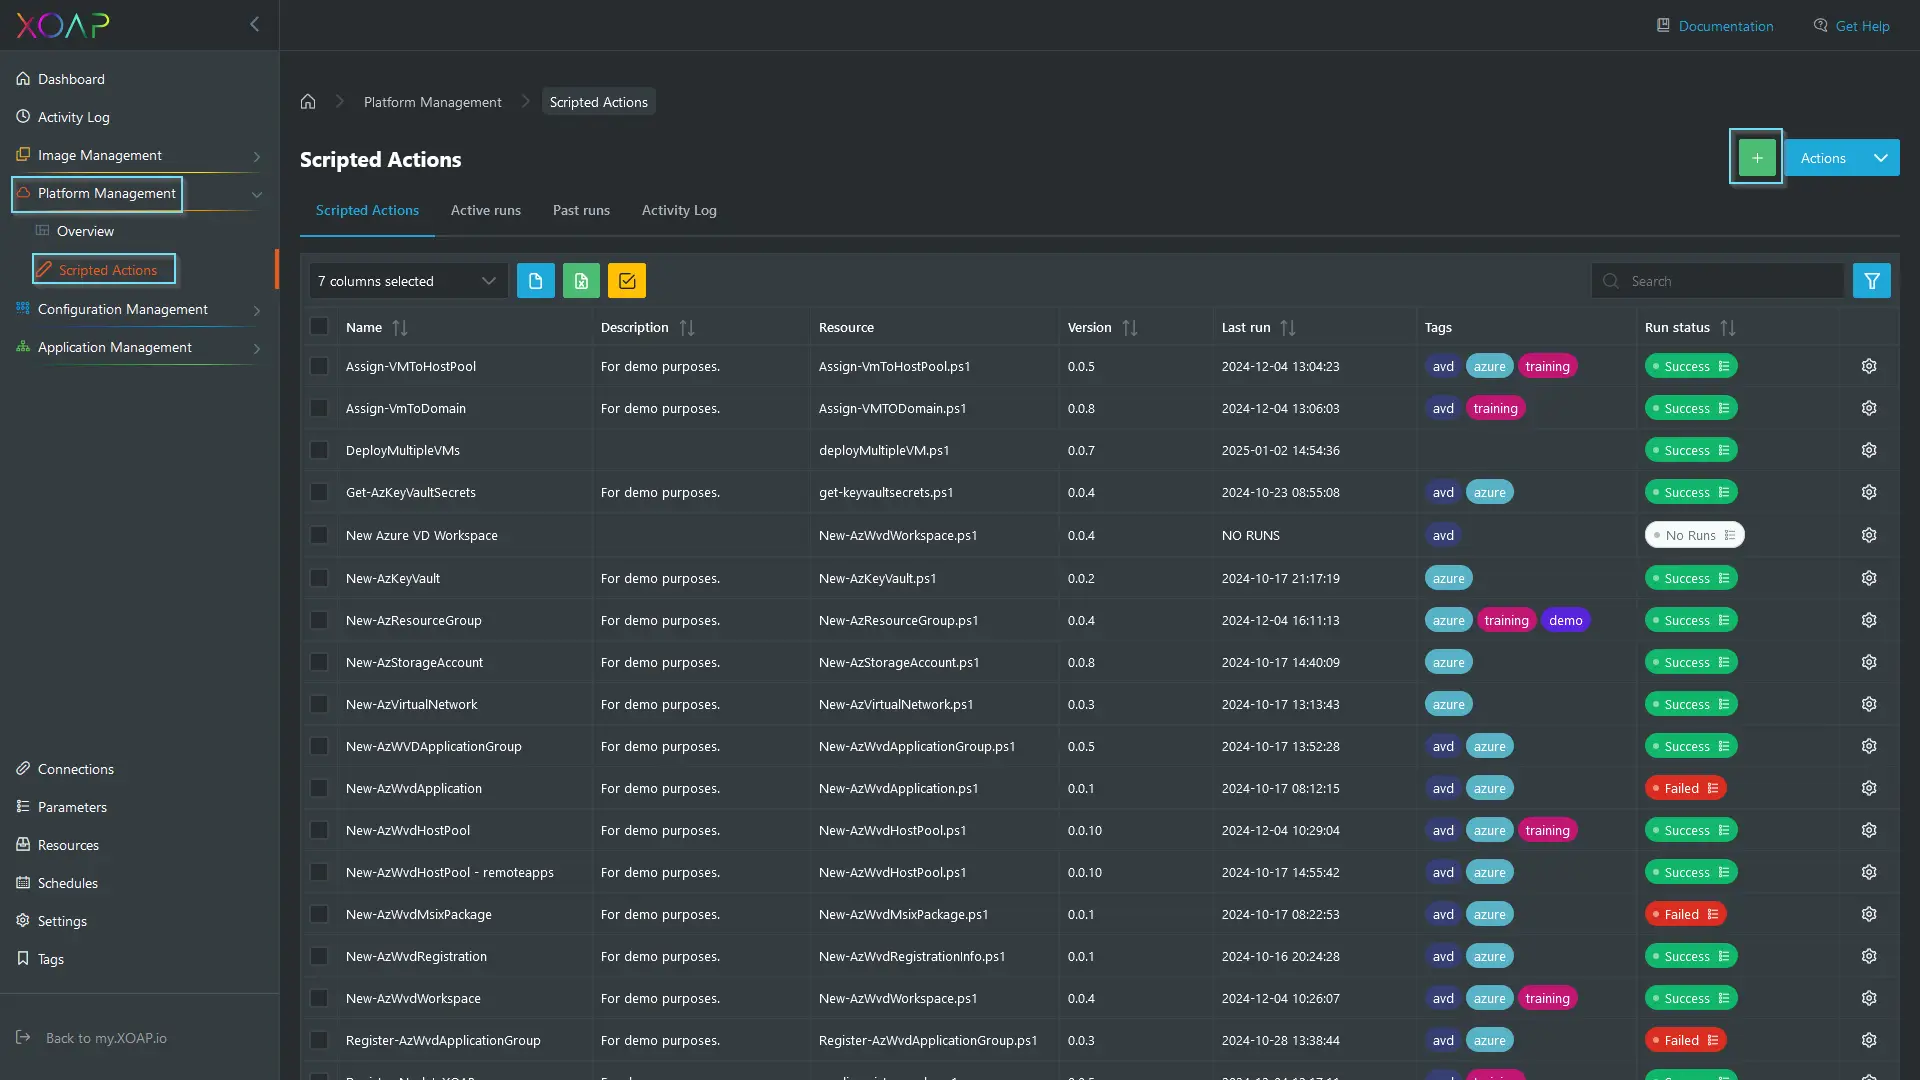Check the New-AzResourceGroup row checkbox
Screen dimensions: 1920x1080
pyautogui.click(x=319, y=620)
